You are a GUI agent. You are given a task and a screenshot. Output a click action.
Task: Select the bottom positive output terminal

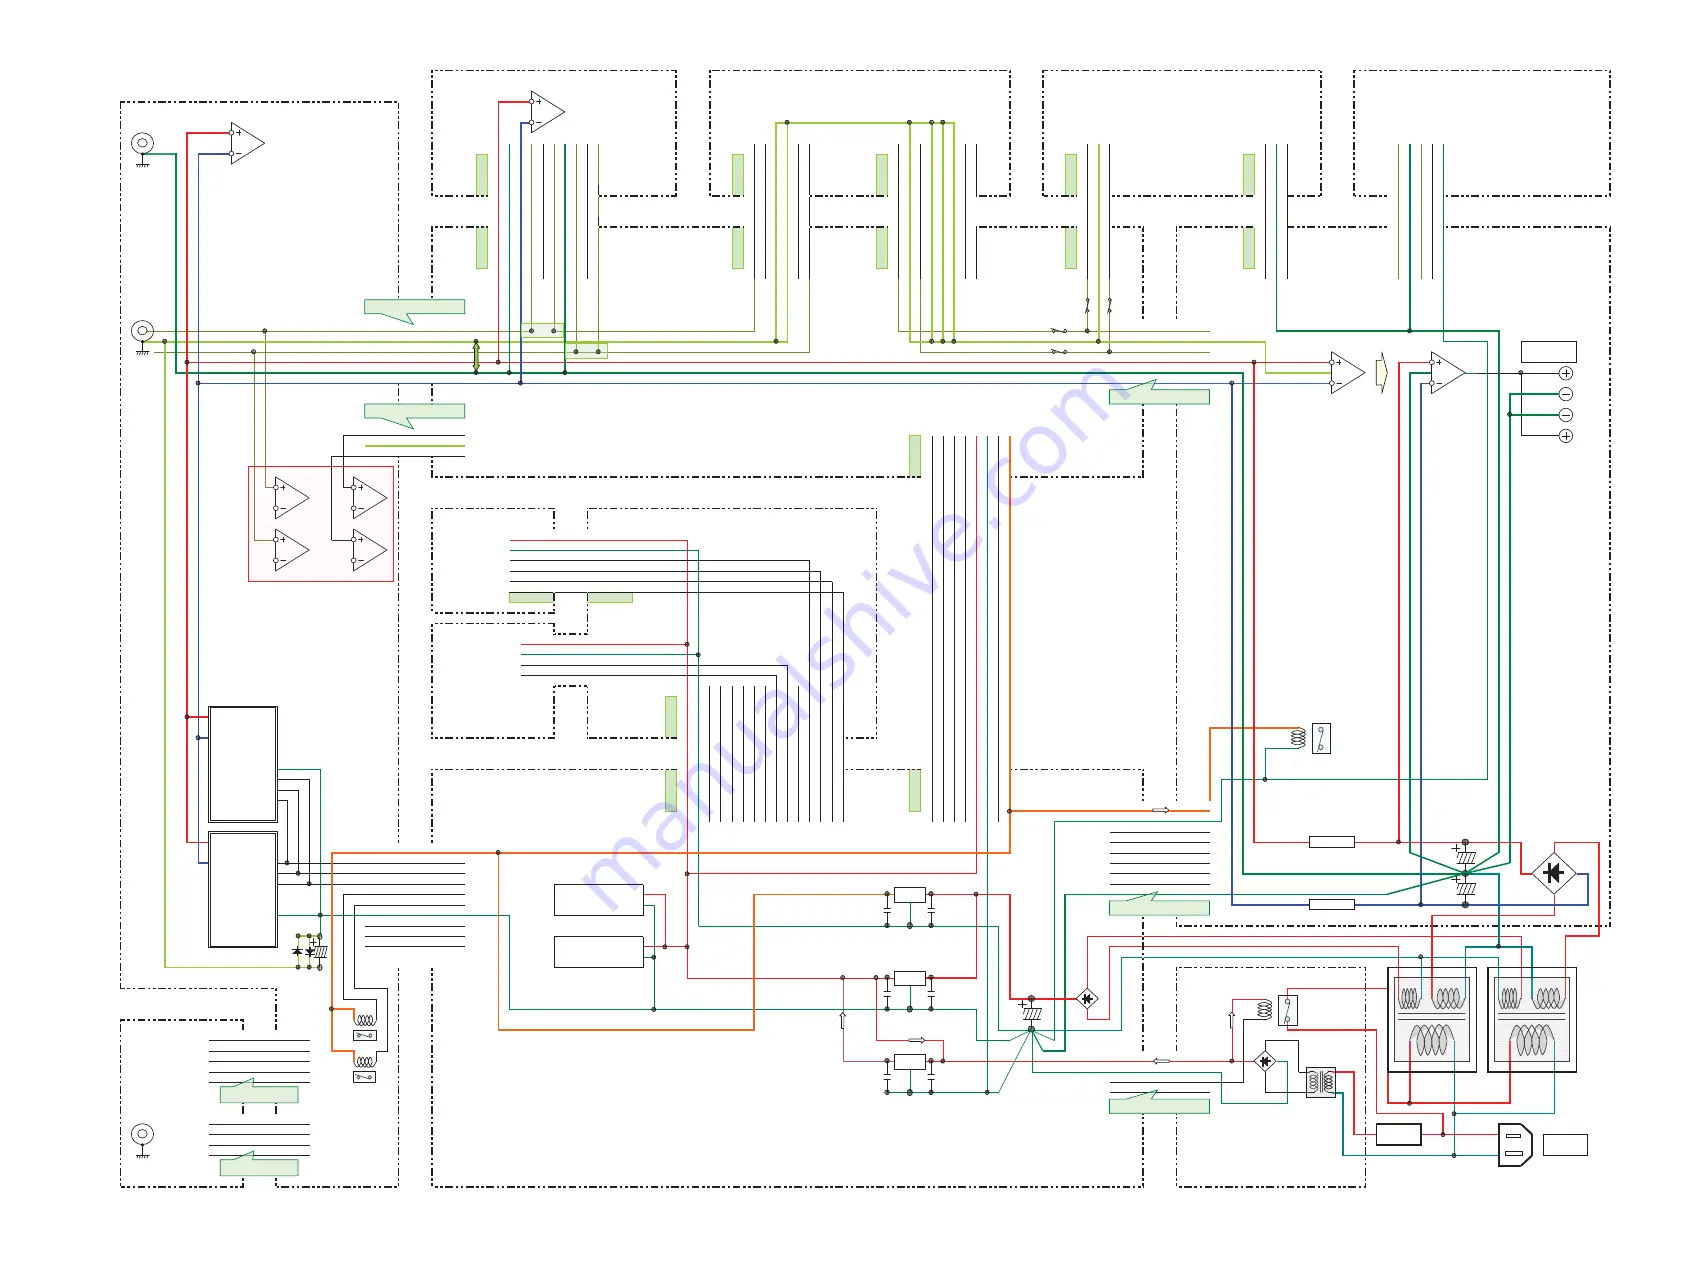coord(1566,436)
